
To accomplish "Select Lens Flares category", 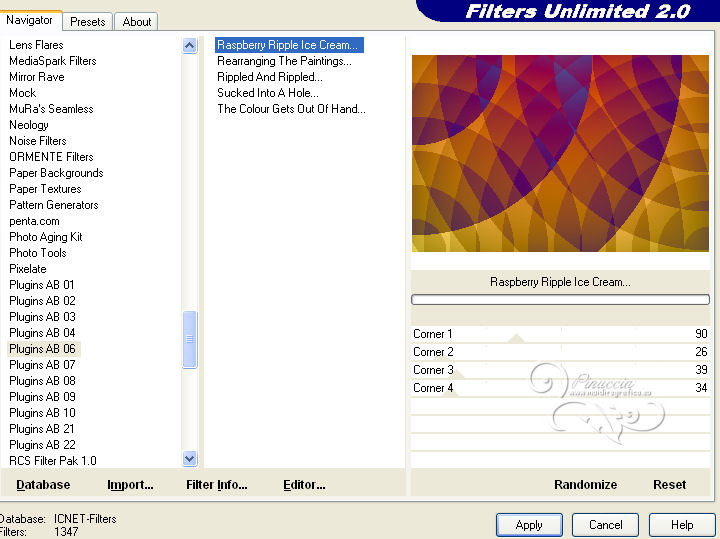I will click(x=36, y=45).
